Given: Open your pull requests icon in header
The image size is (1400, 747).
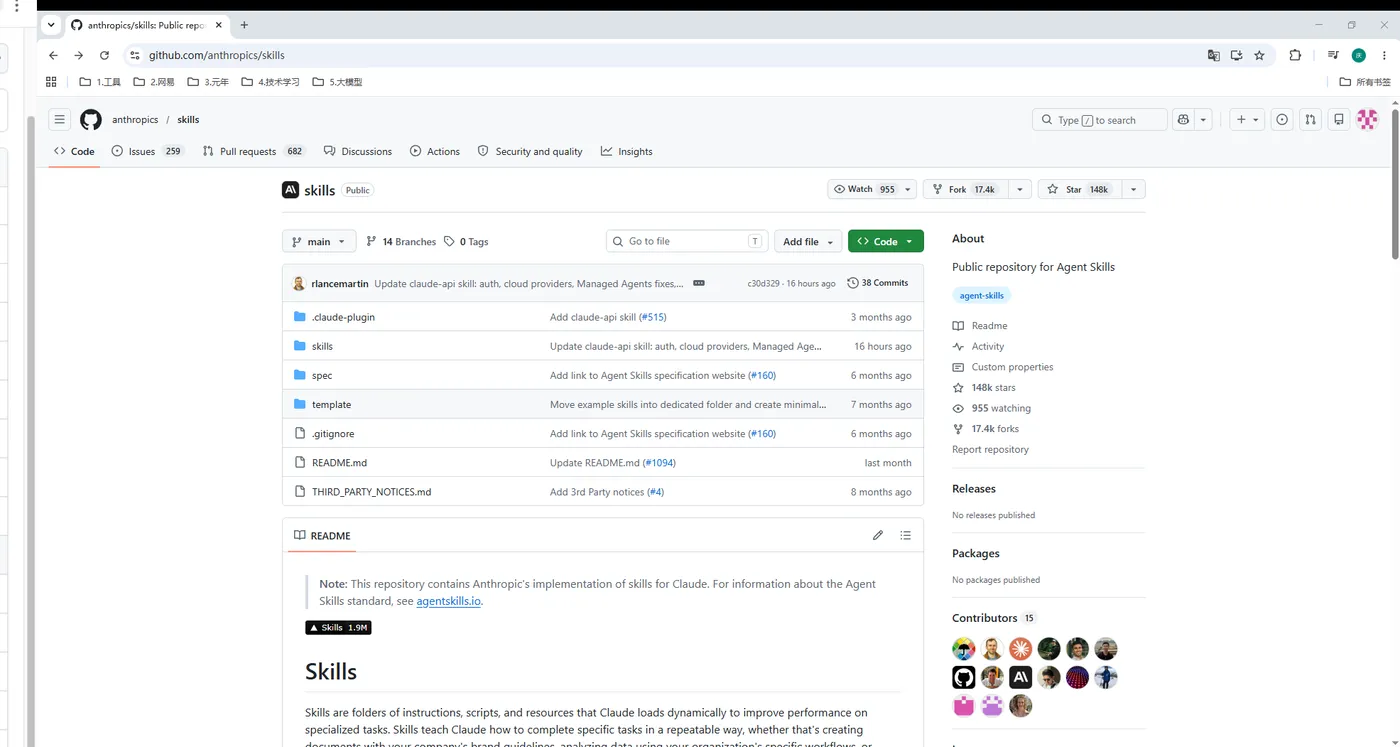Looking at the screenshot, I should tap(1310, 120).
